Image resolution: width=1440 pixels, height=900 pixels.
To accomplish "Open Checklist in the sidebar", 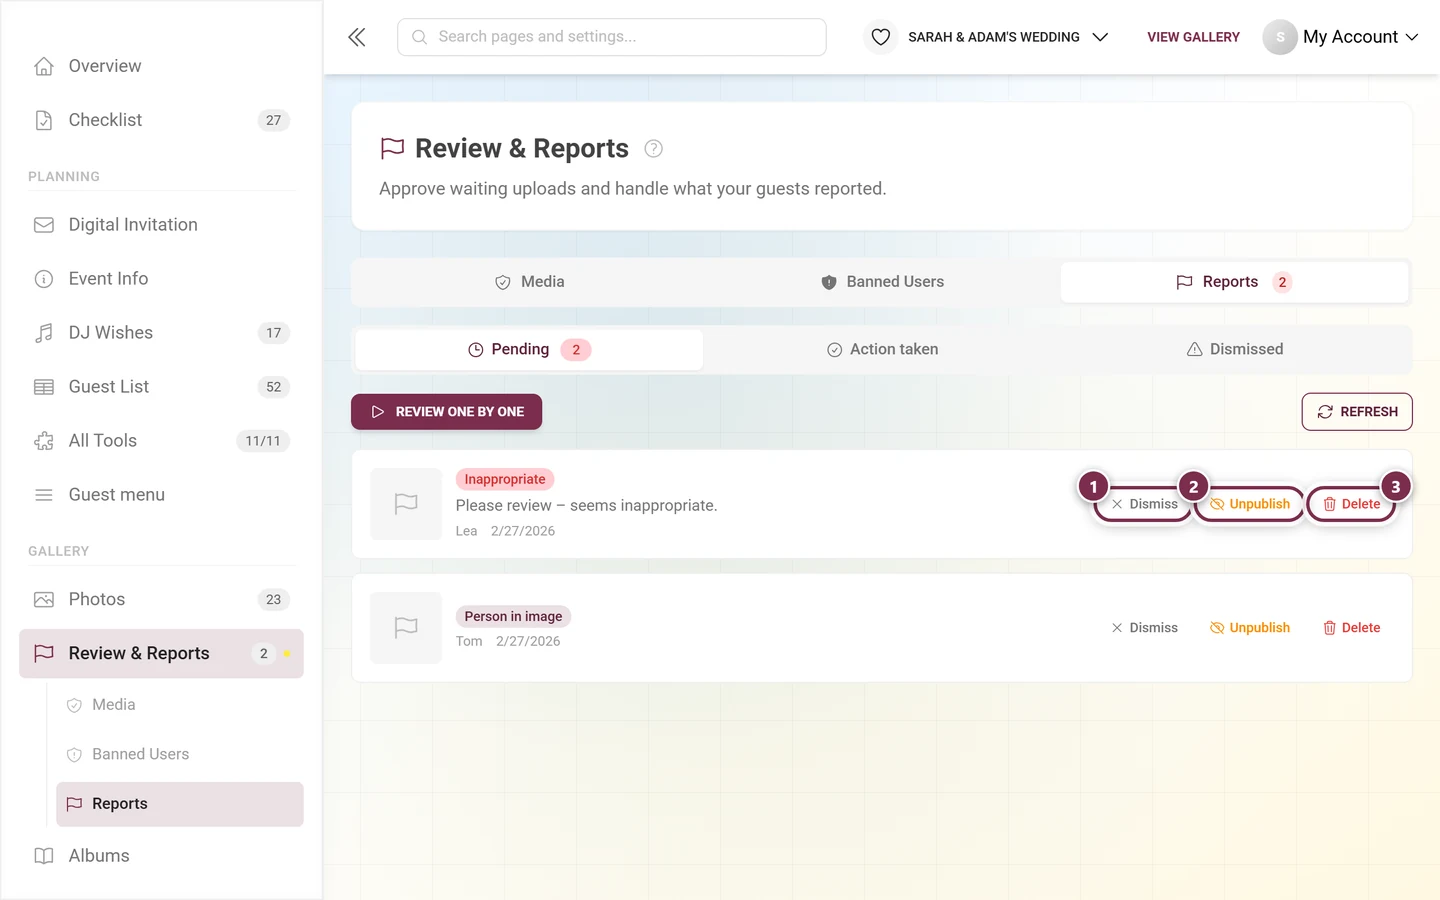I will pos(161,120).
